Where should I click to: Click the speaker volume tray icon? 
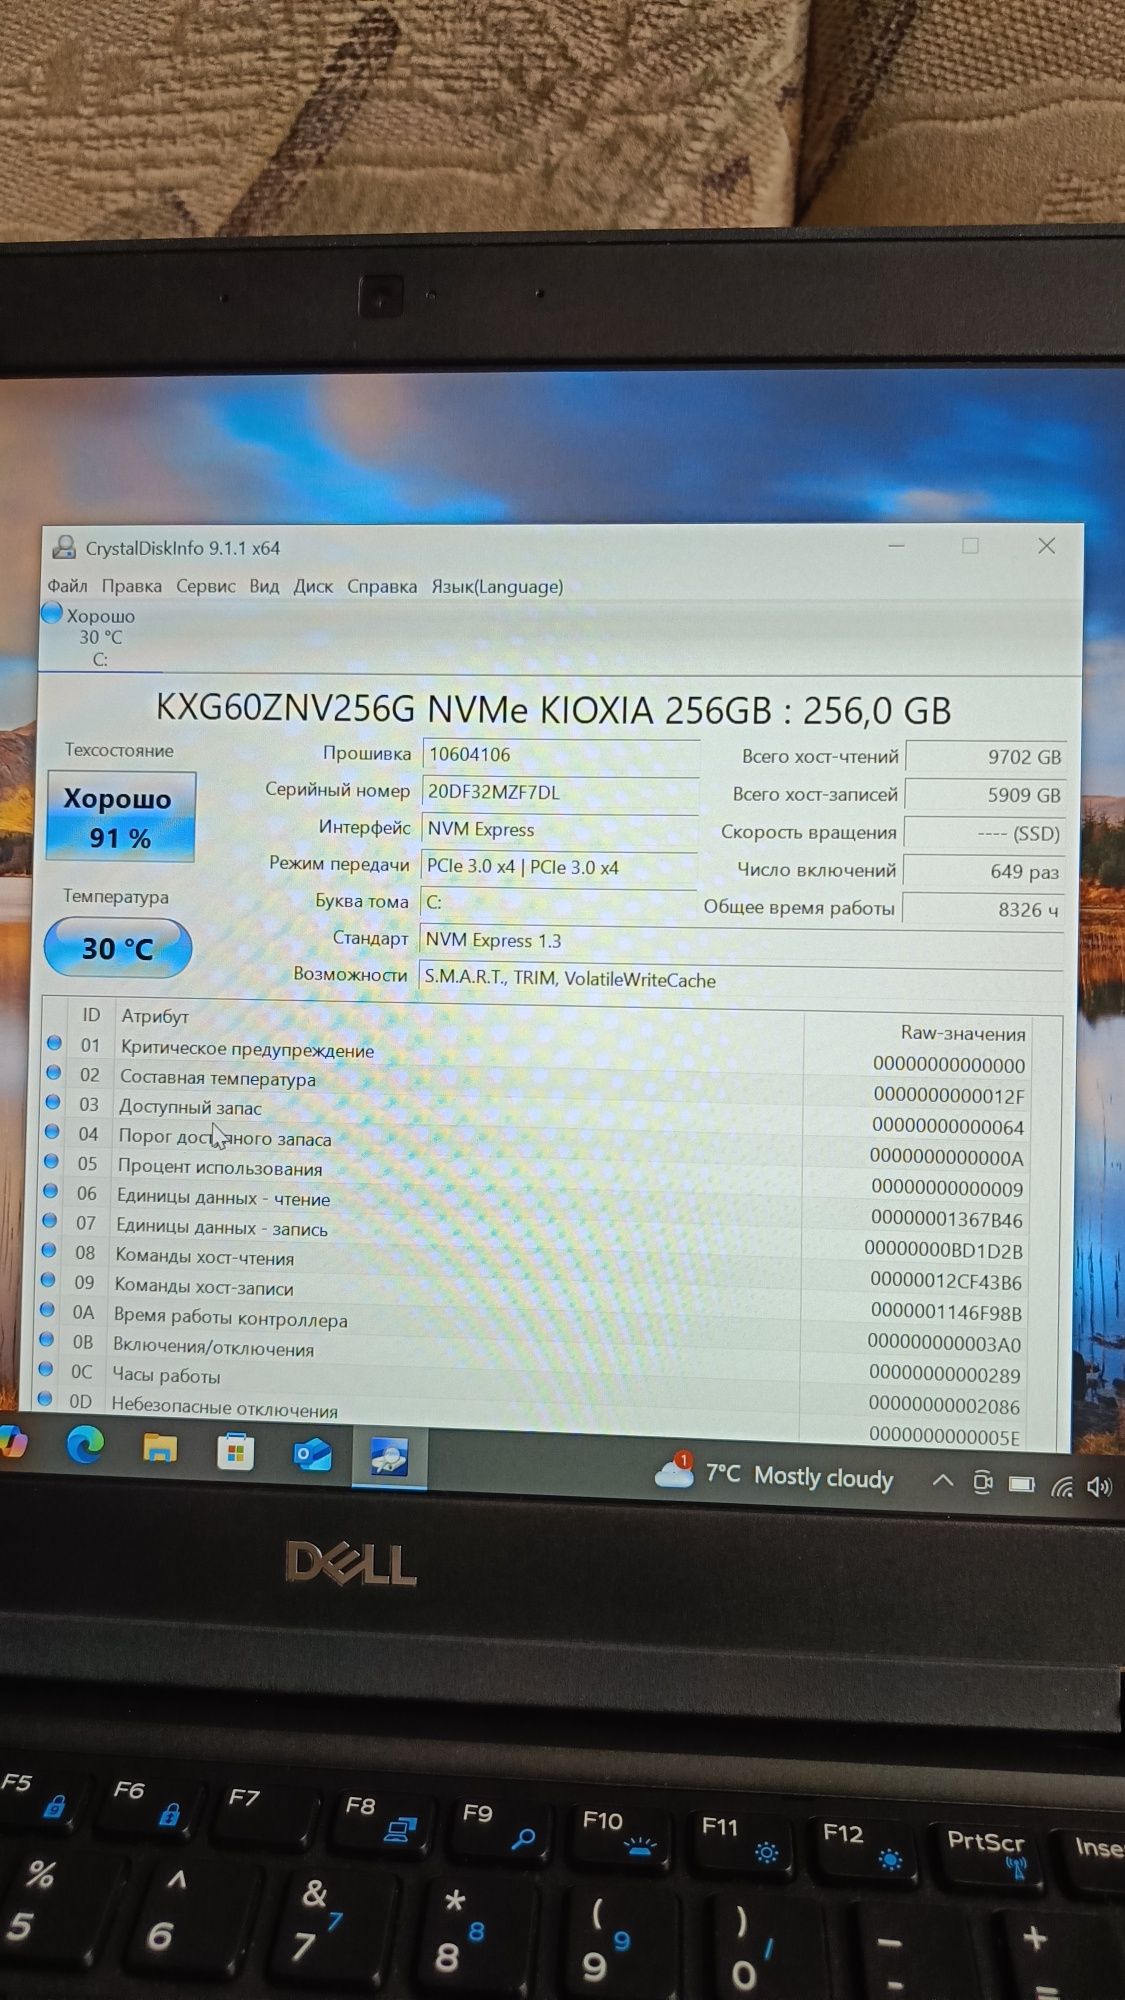tap(1099, 1487)
